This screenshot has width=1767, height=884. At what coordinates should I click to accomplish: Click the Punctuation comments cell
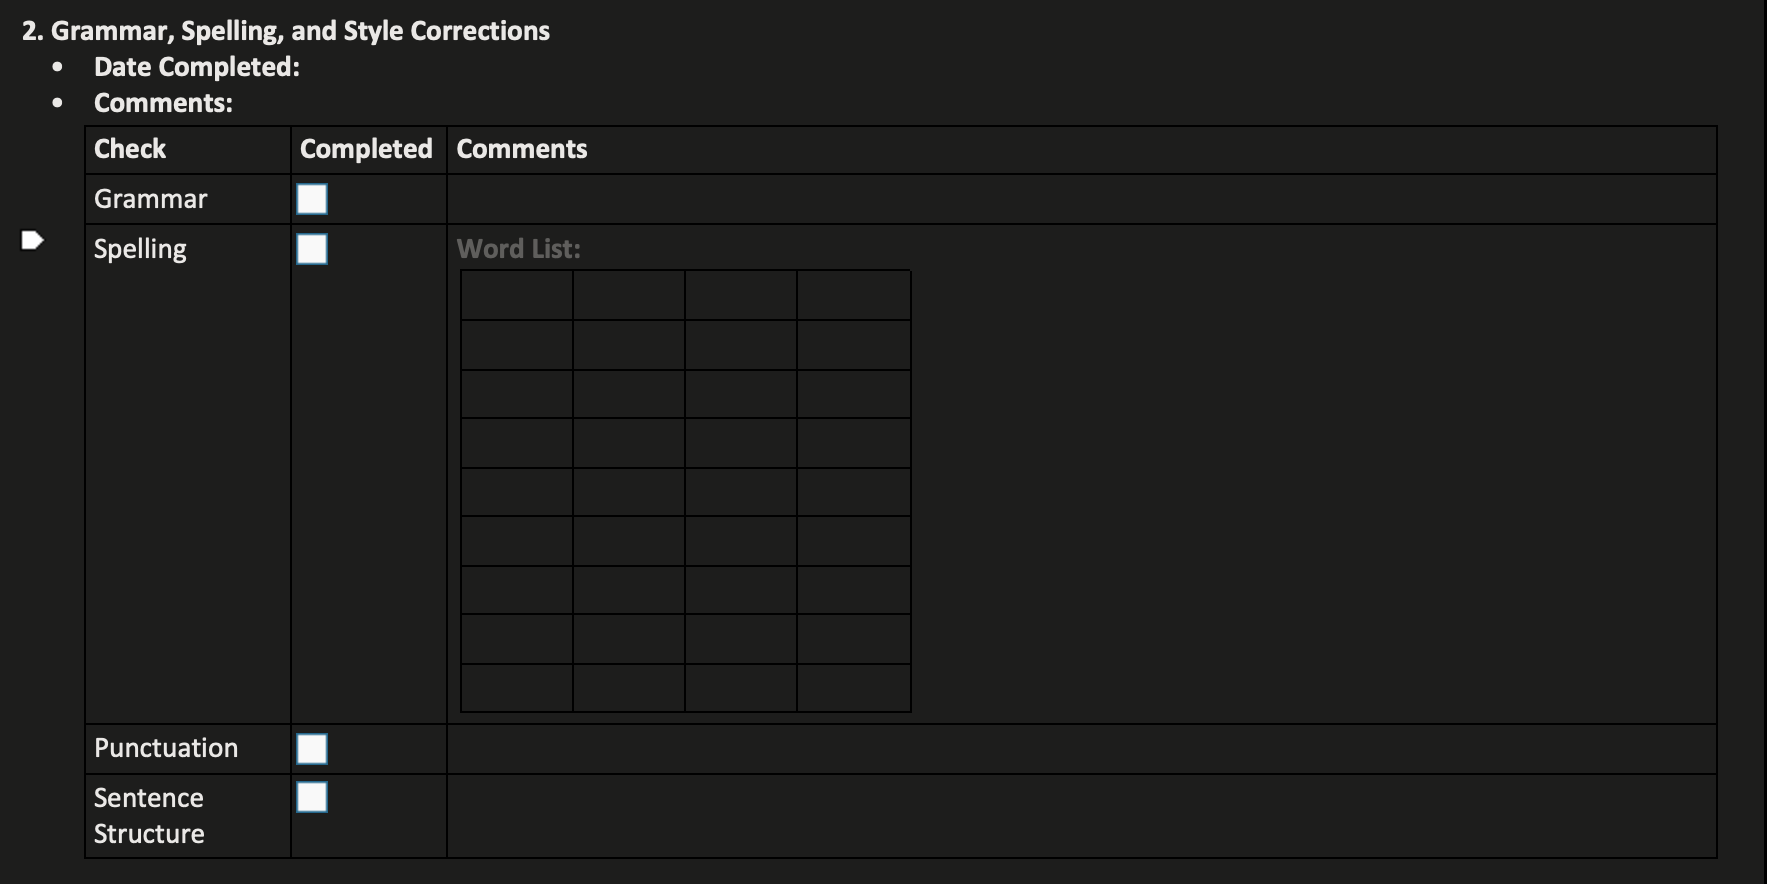point(1081,749)
